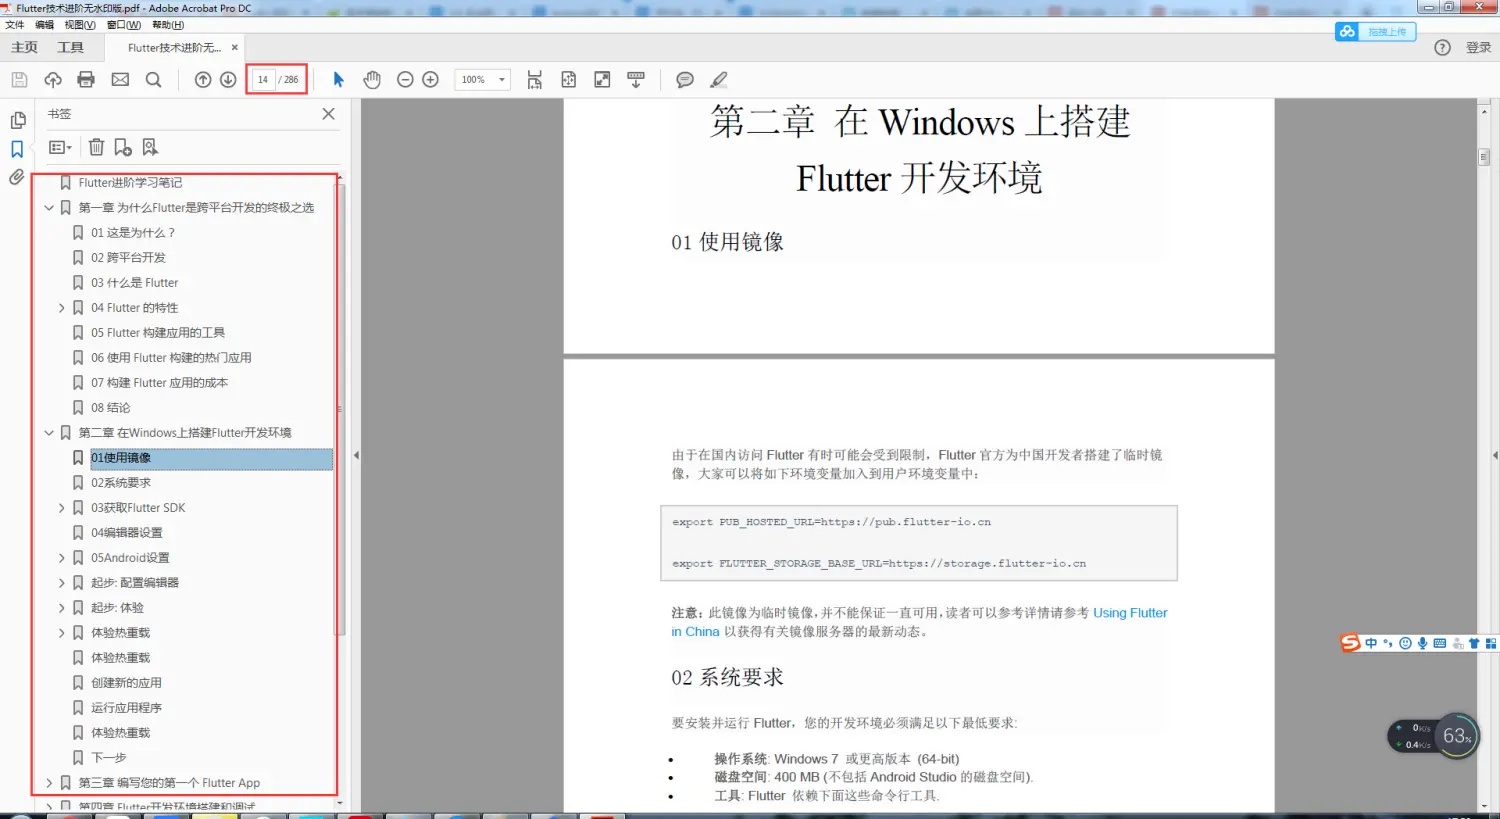Open the 文件 menu
This screenshot has height=819, width=1500.
15,25
